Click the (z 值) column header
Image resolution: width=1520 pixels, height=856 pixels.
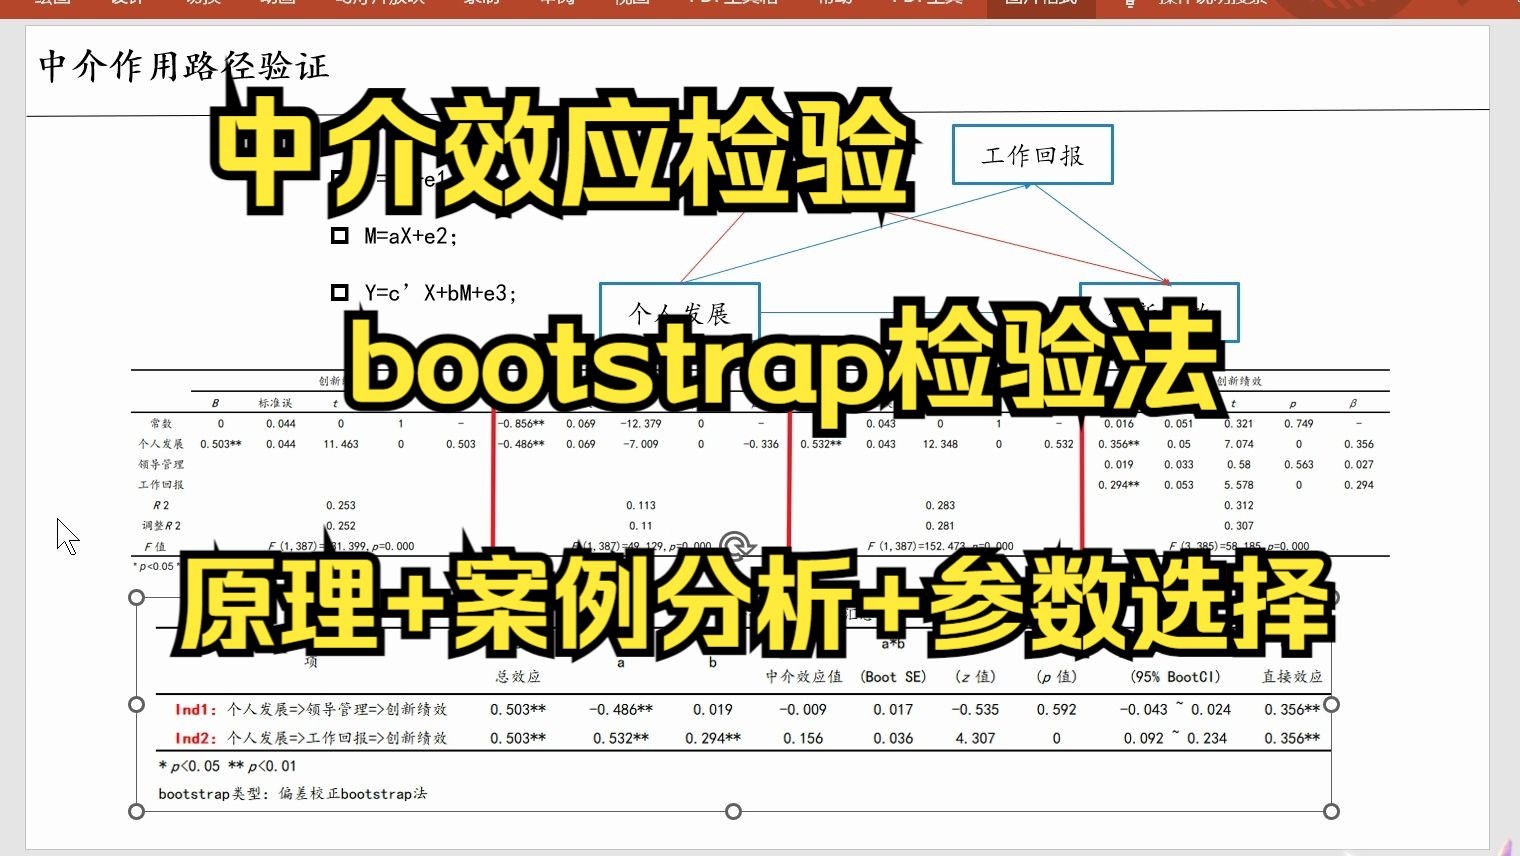click(975, 677)
